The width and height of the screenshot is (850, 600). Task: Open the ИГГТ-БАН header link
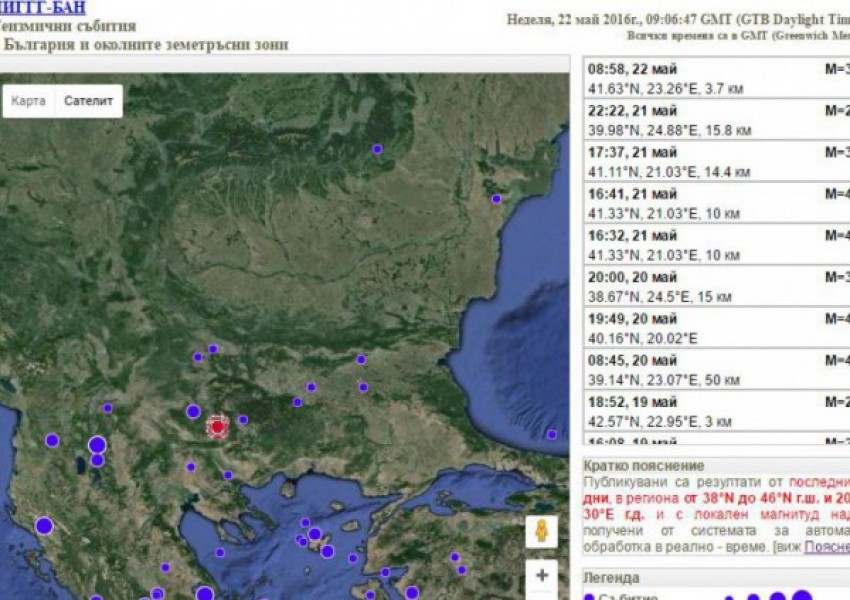coord(43,8)
